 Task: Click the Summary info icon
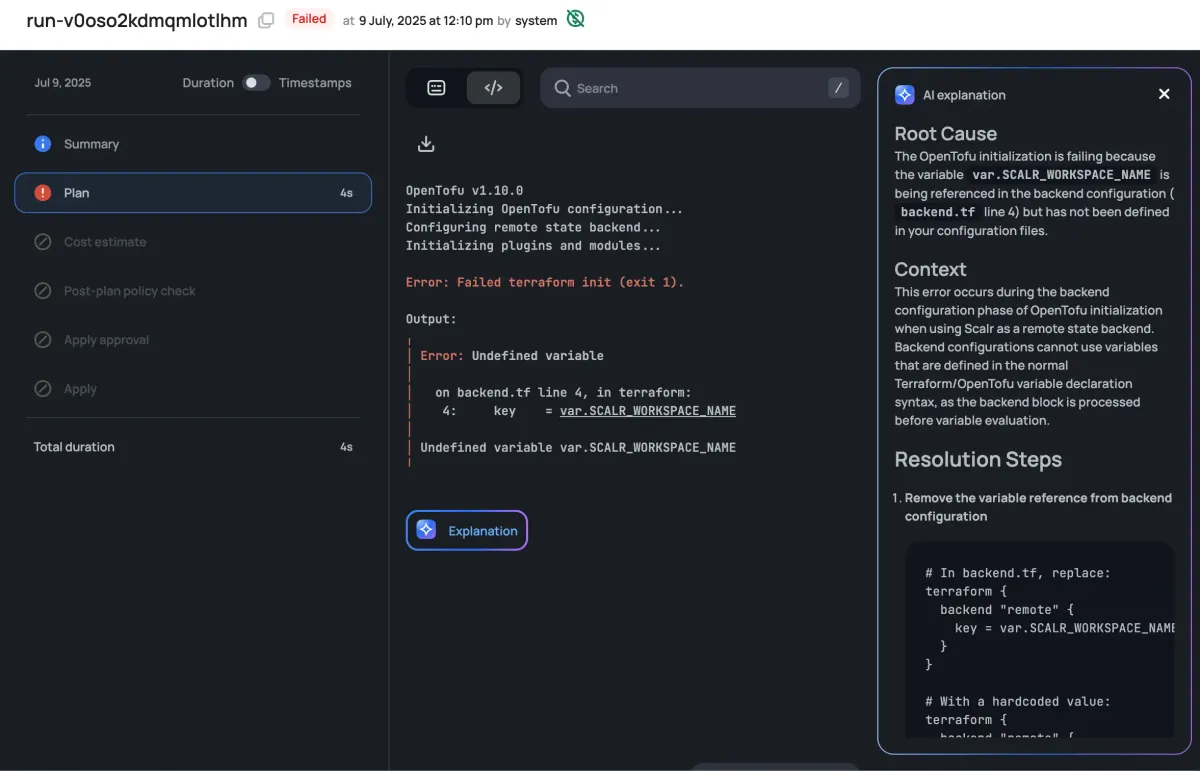point(43,144)
